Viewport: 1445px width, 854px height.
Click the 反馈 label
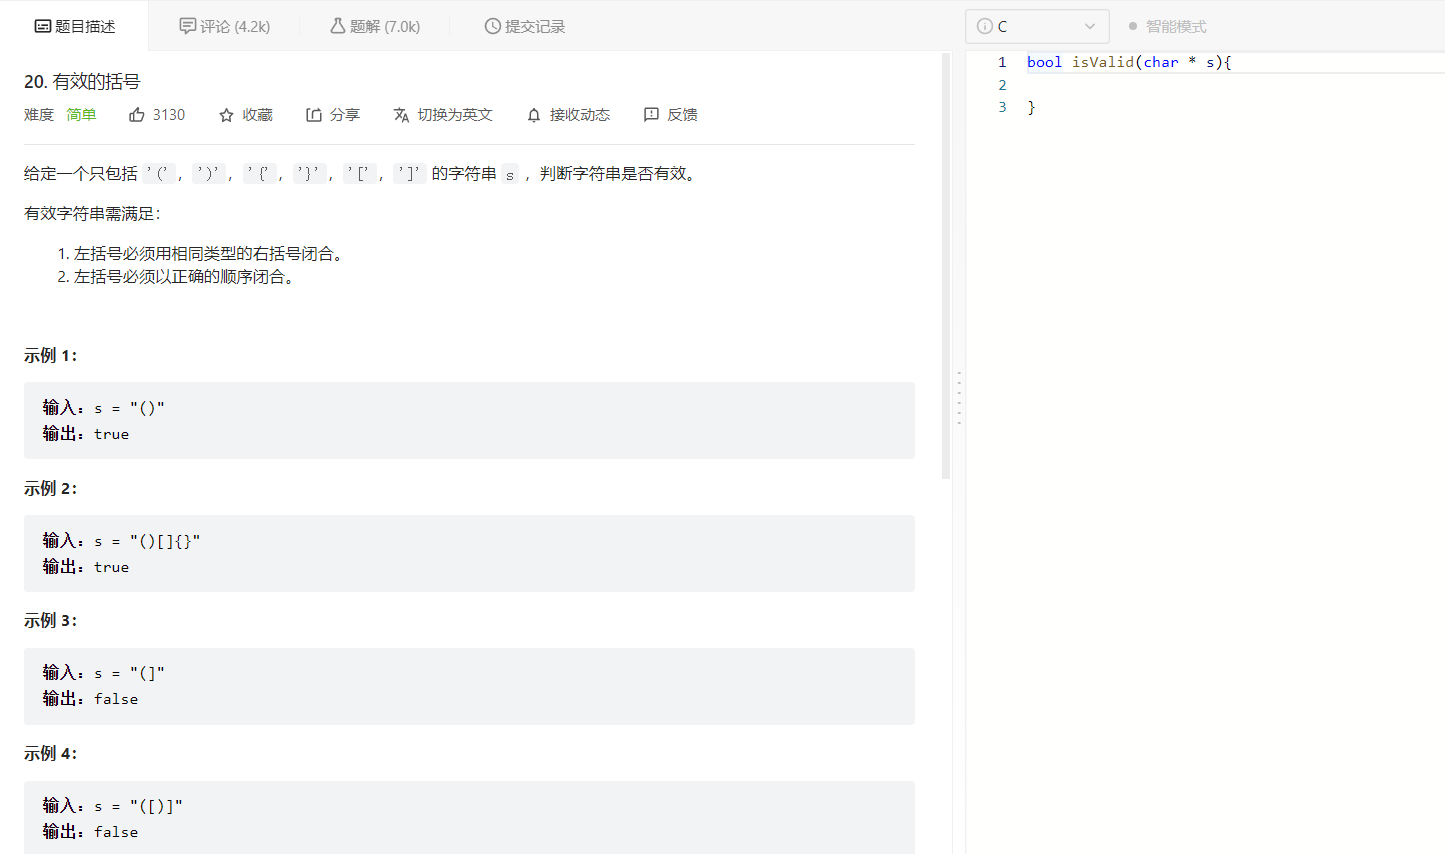683,115
